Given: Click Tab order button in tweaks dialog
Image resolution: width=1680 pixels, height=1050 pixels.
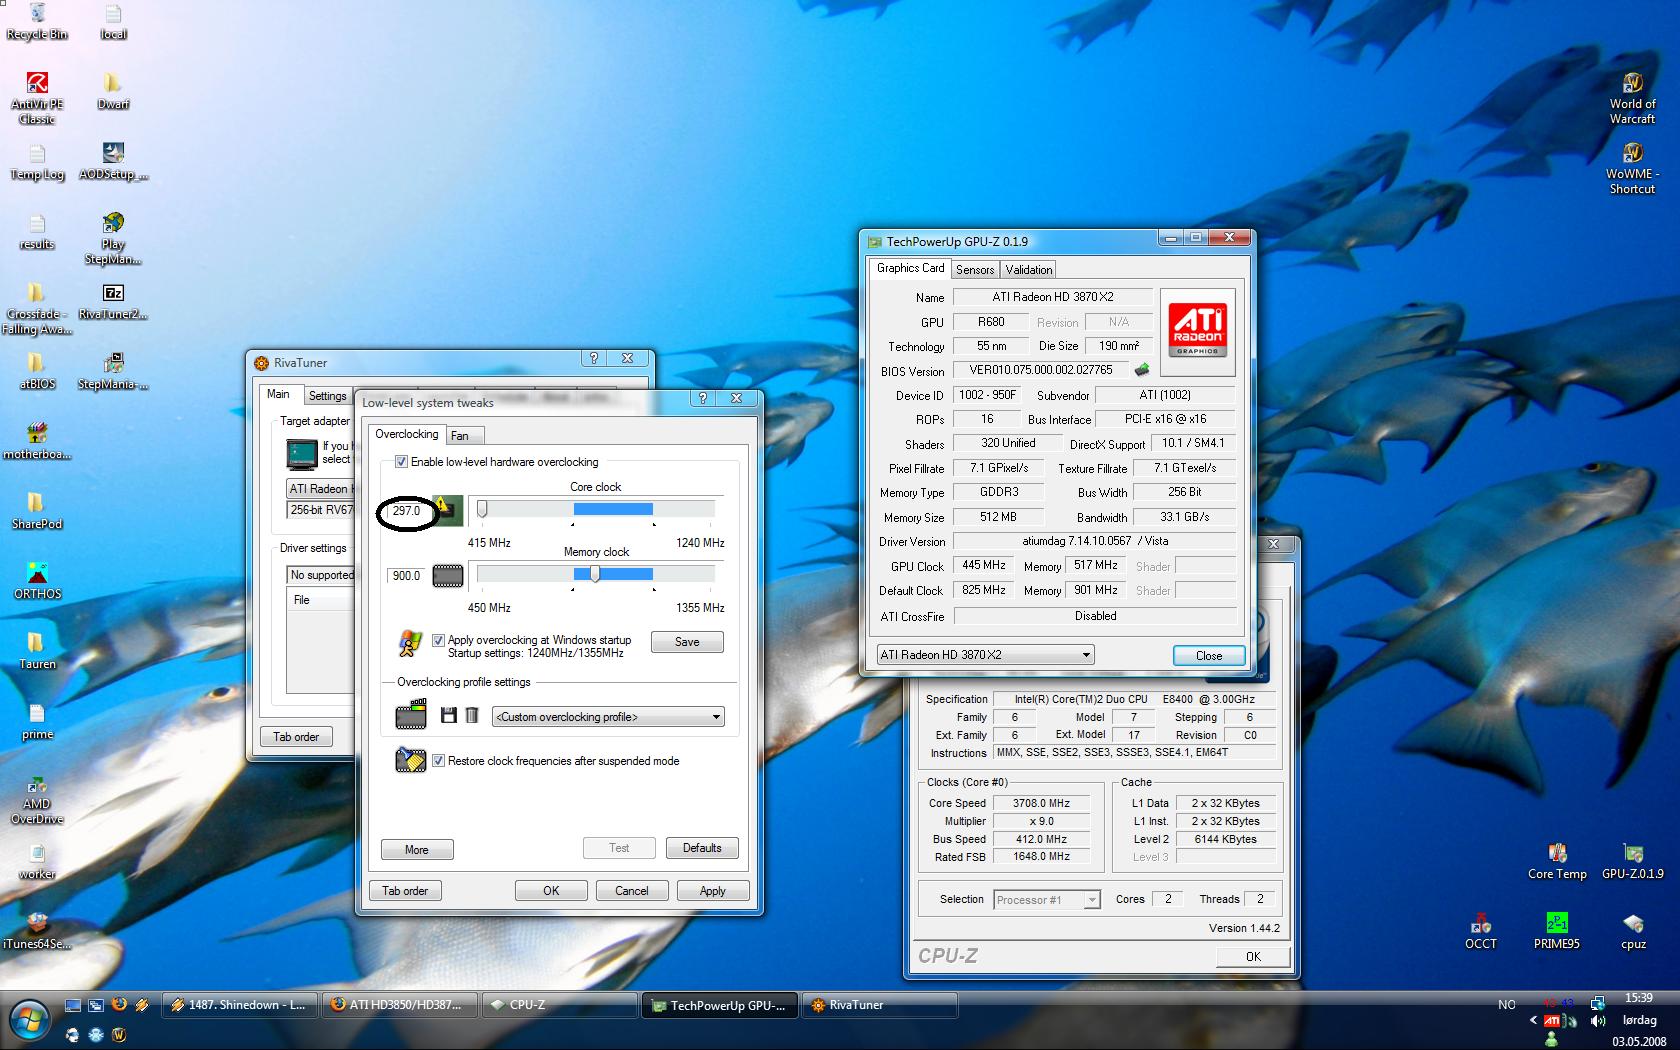Looking at the screenshot, I should tap(405, 891).
